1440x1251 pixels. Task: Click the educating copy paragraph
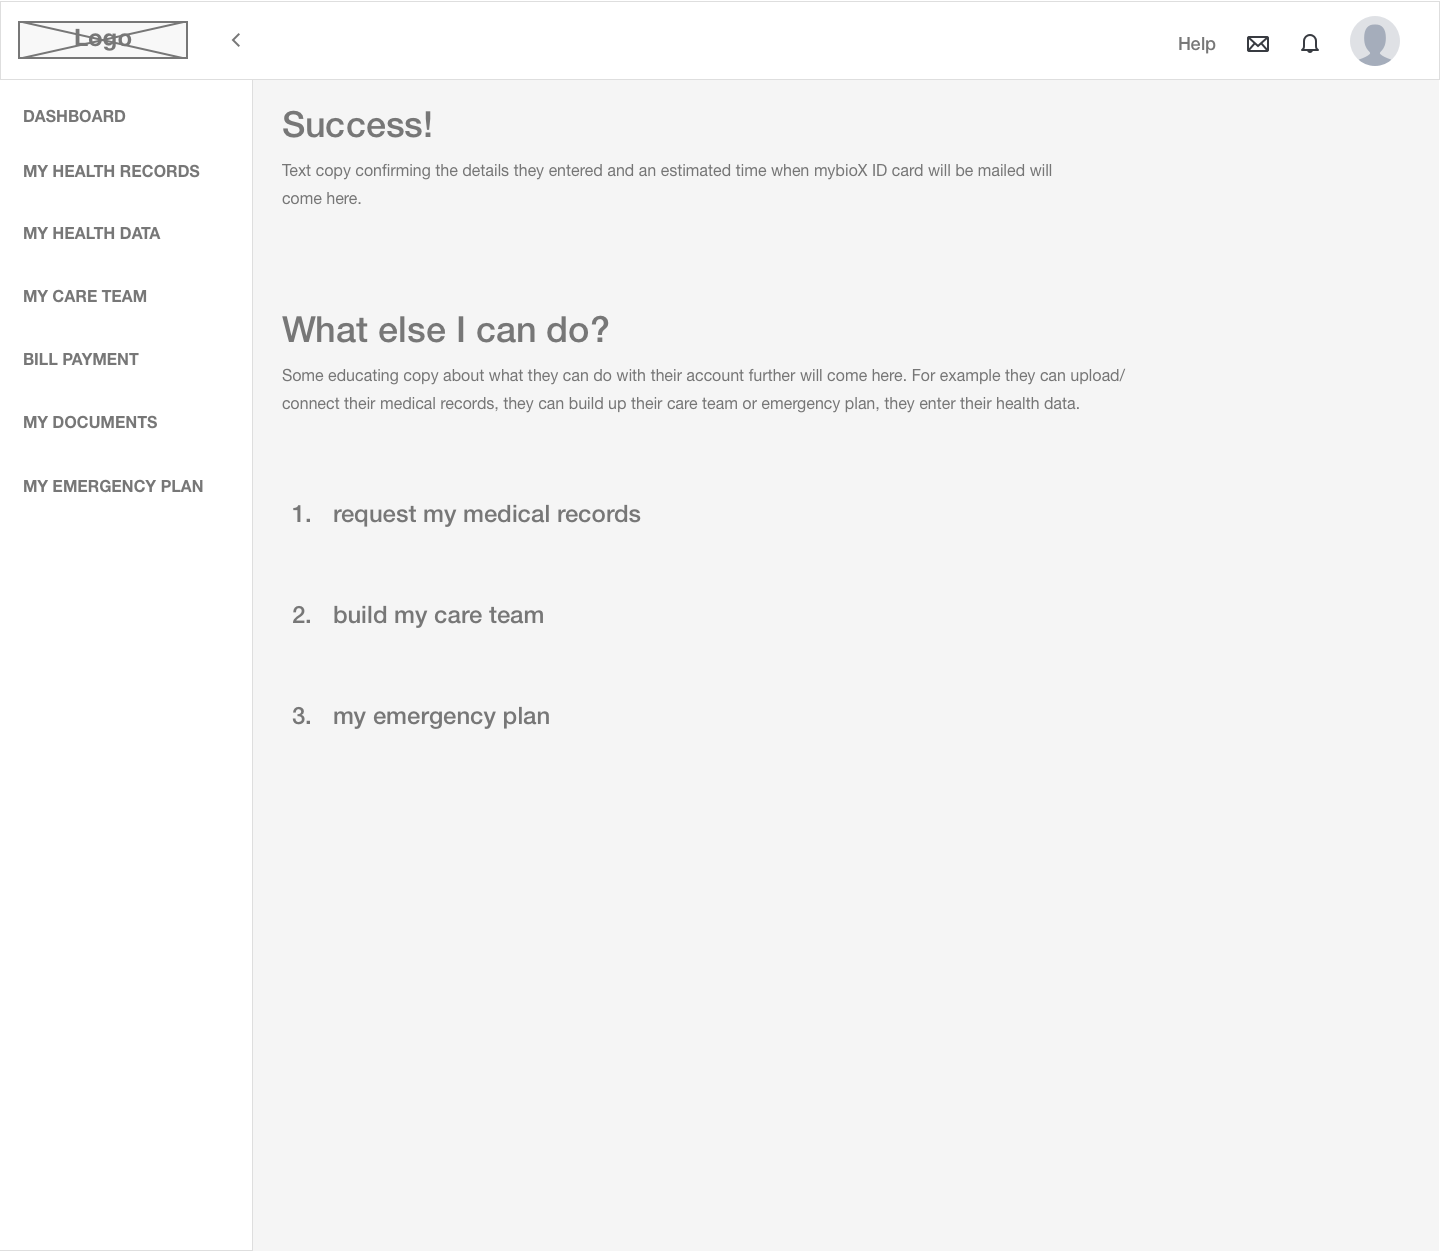point(703,389)
